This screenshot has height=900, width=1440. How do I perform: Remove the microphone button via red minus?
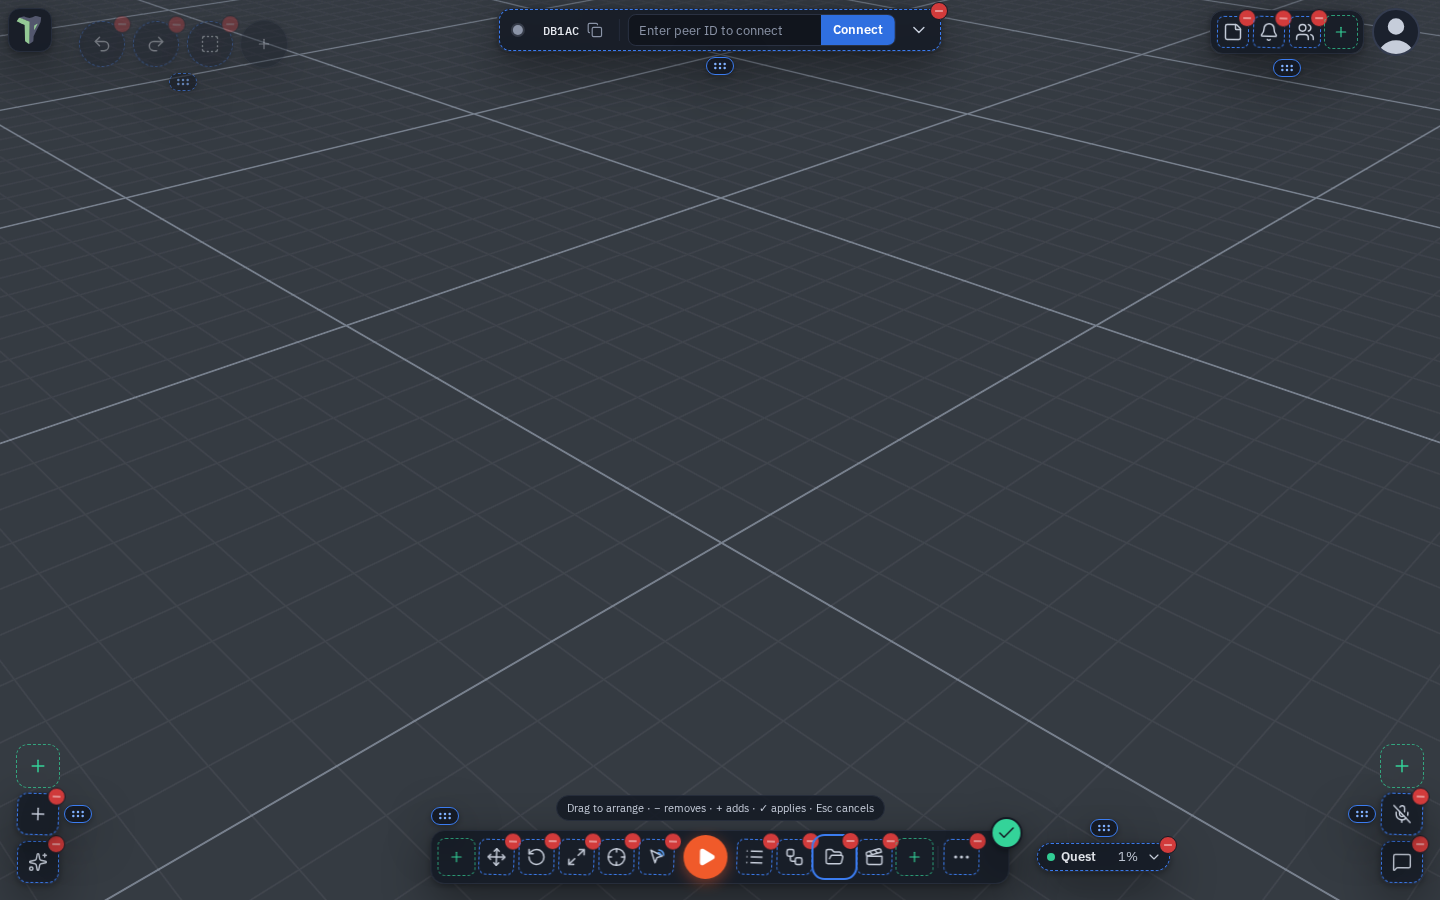1420,797
